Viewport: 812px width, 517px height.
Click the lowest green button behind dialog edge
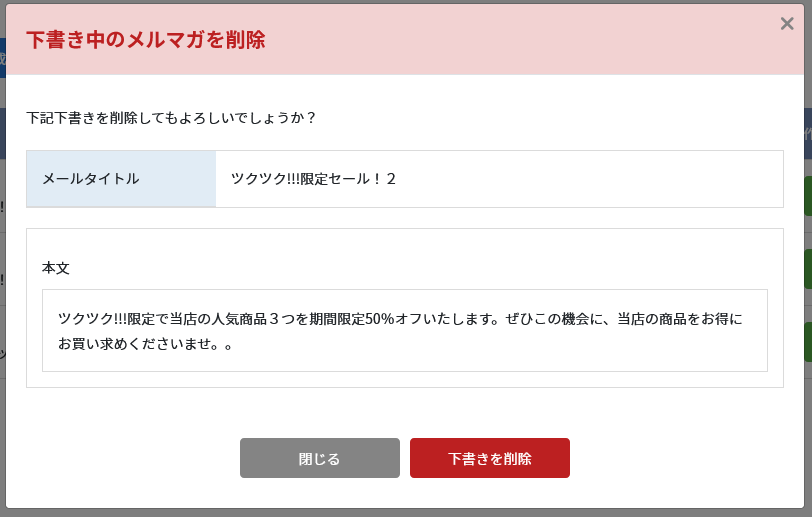(x=808, y=342)
